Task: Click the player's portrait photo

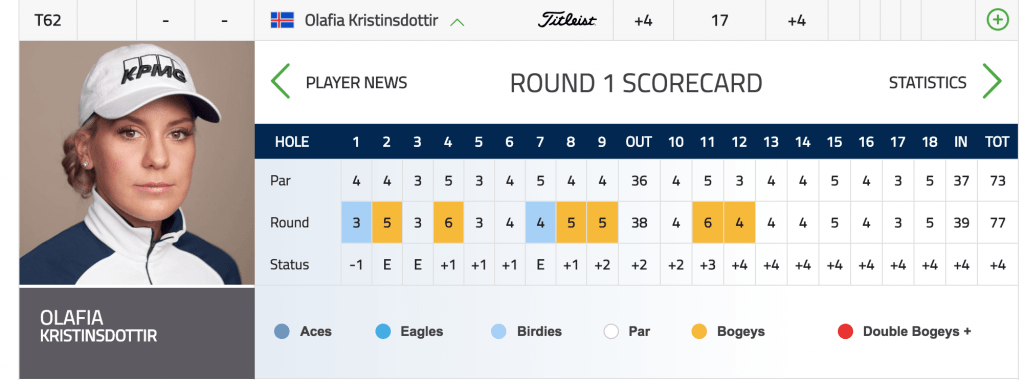Action: (x=137, y=163)
